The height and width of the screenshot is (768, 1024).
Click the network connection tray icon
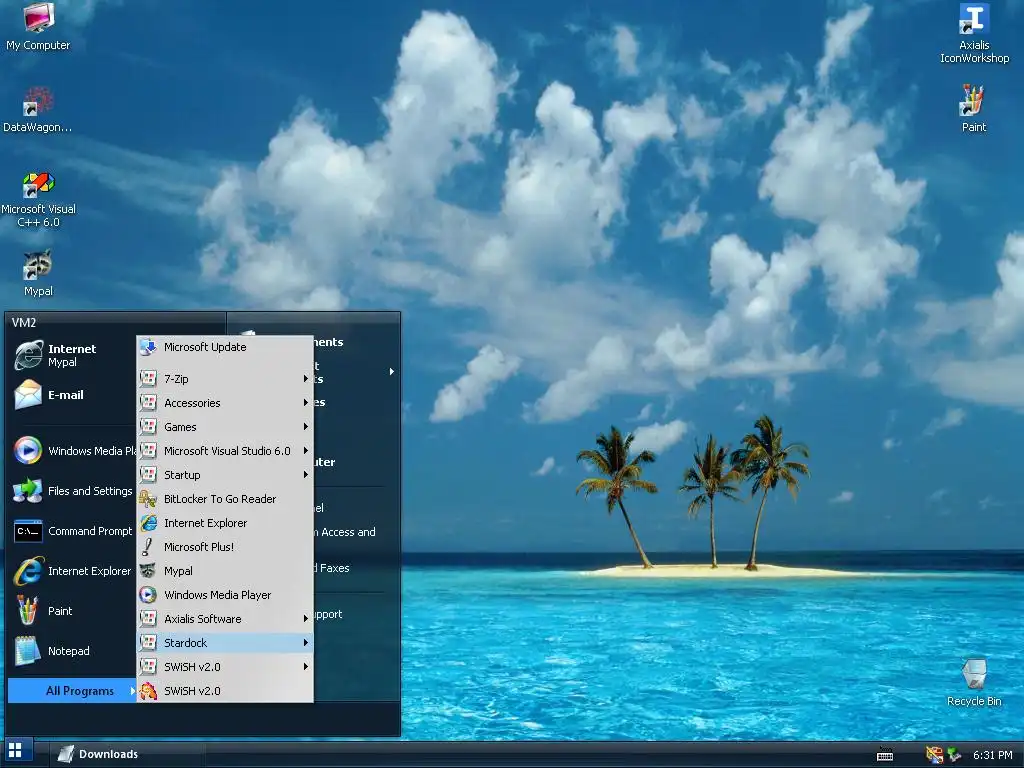click(955, 755)
